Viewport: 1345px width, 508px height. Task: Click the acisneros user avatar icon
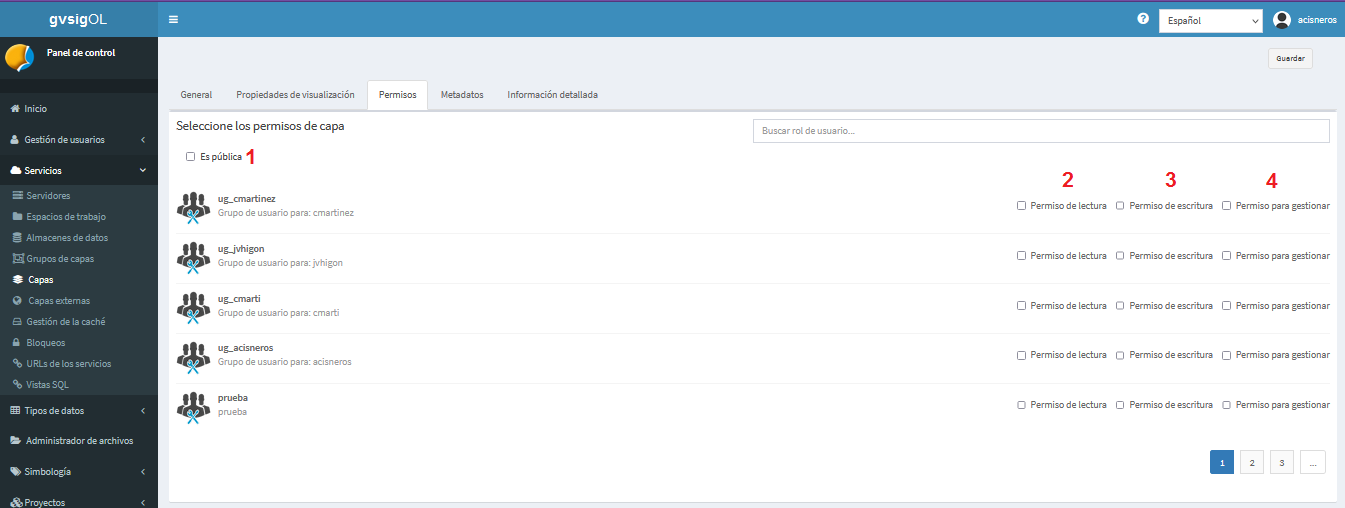1282,20
